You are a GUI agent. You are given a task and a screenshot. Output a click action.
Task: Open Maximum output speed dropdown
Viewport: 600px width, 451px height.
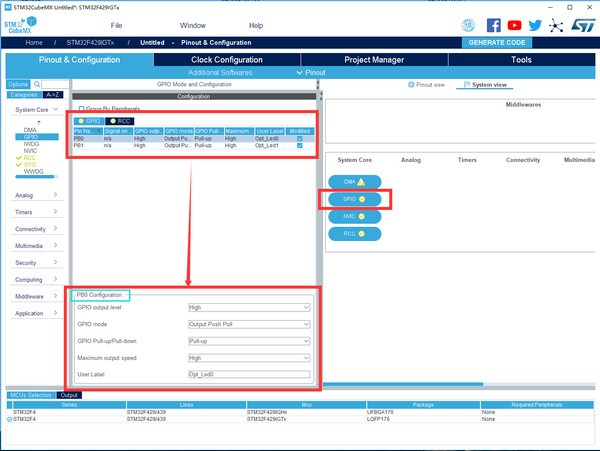coord(249,357)
